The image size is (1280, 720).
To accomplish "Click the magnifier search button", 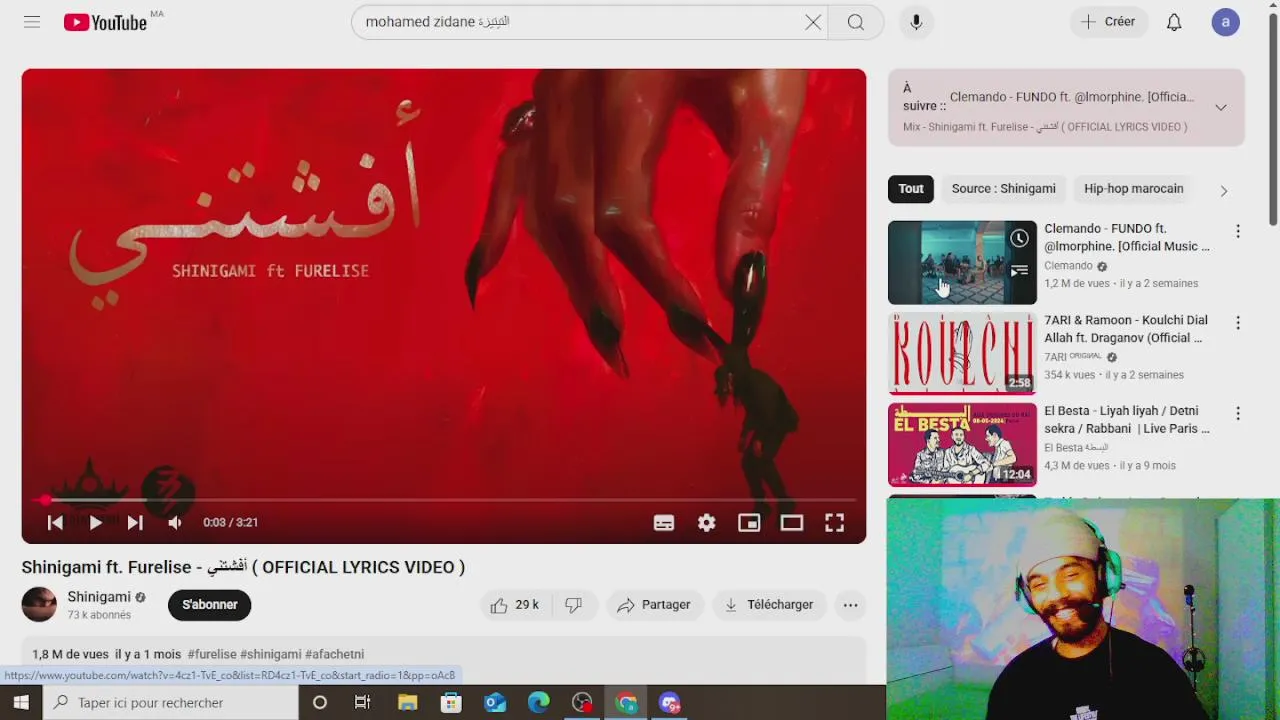I will point(856,22).
